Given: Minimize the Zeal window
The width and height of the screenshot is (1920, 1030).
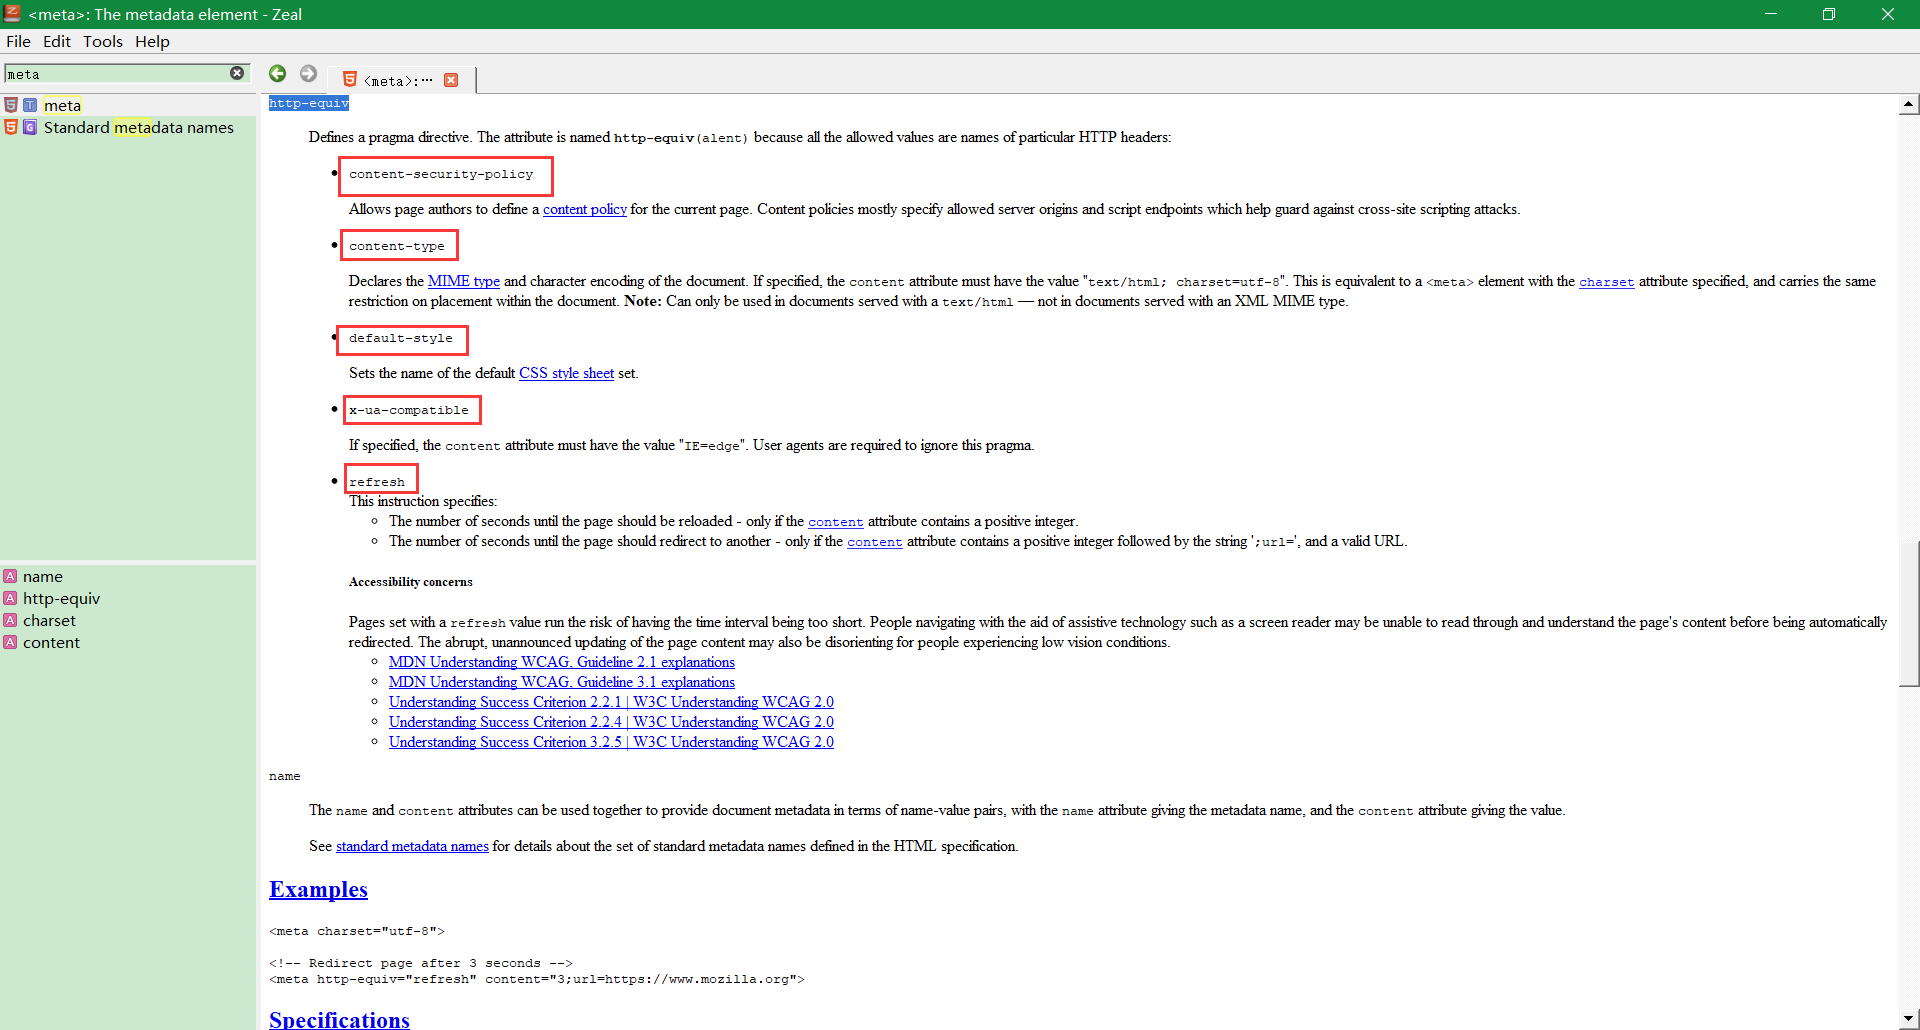Looking at the screenshot, I should (1771, 14).
